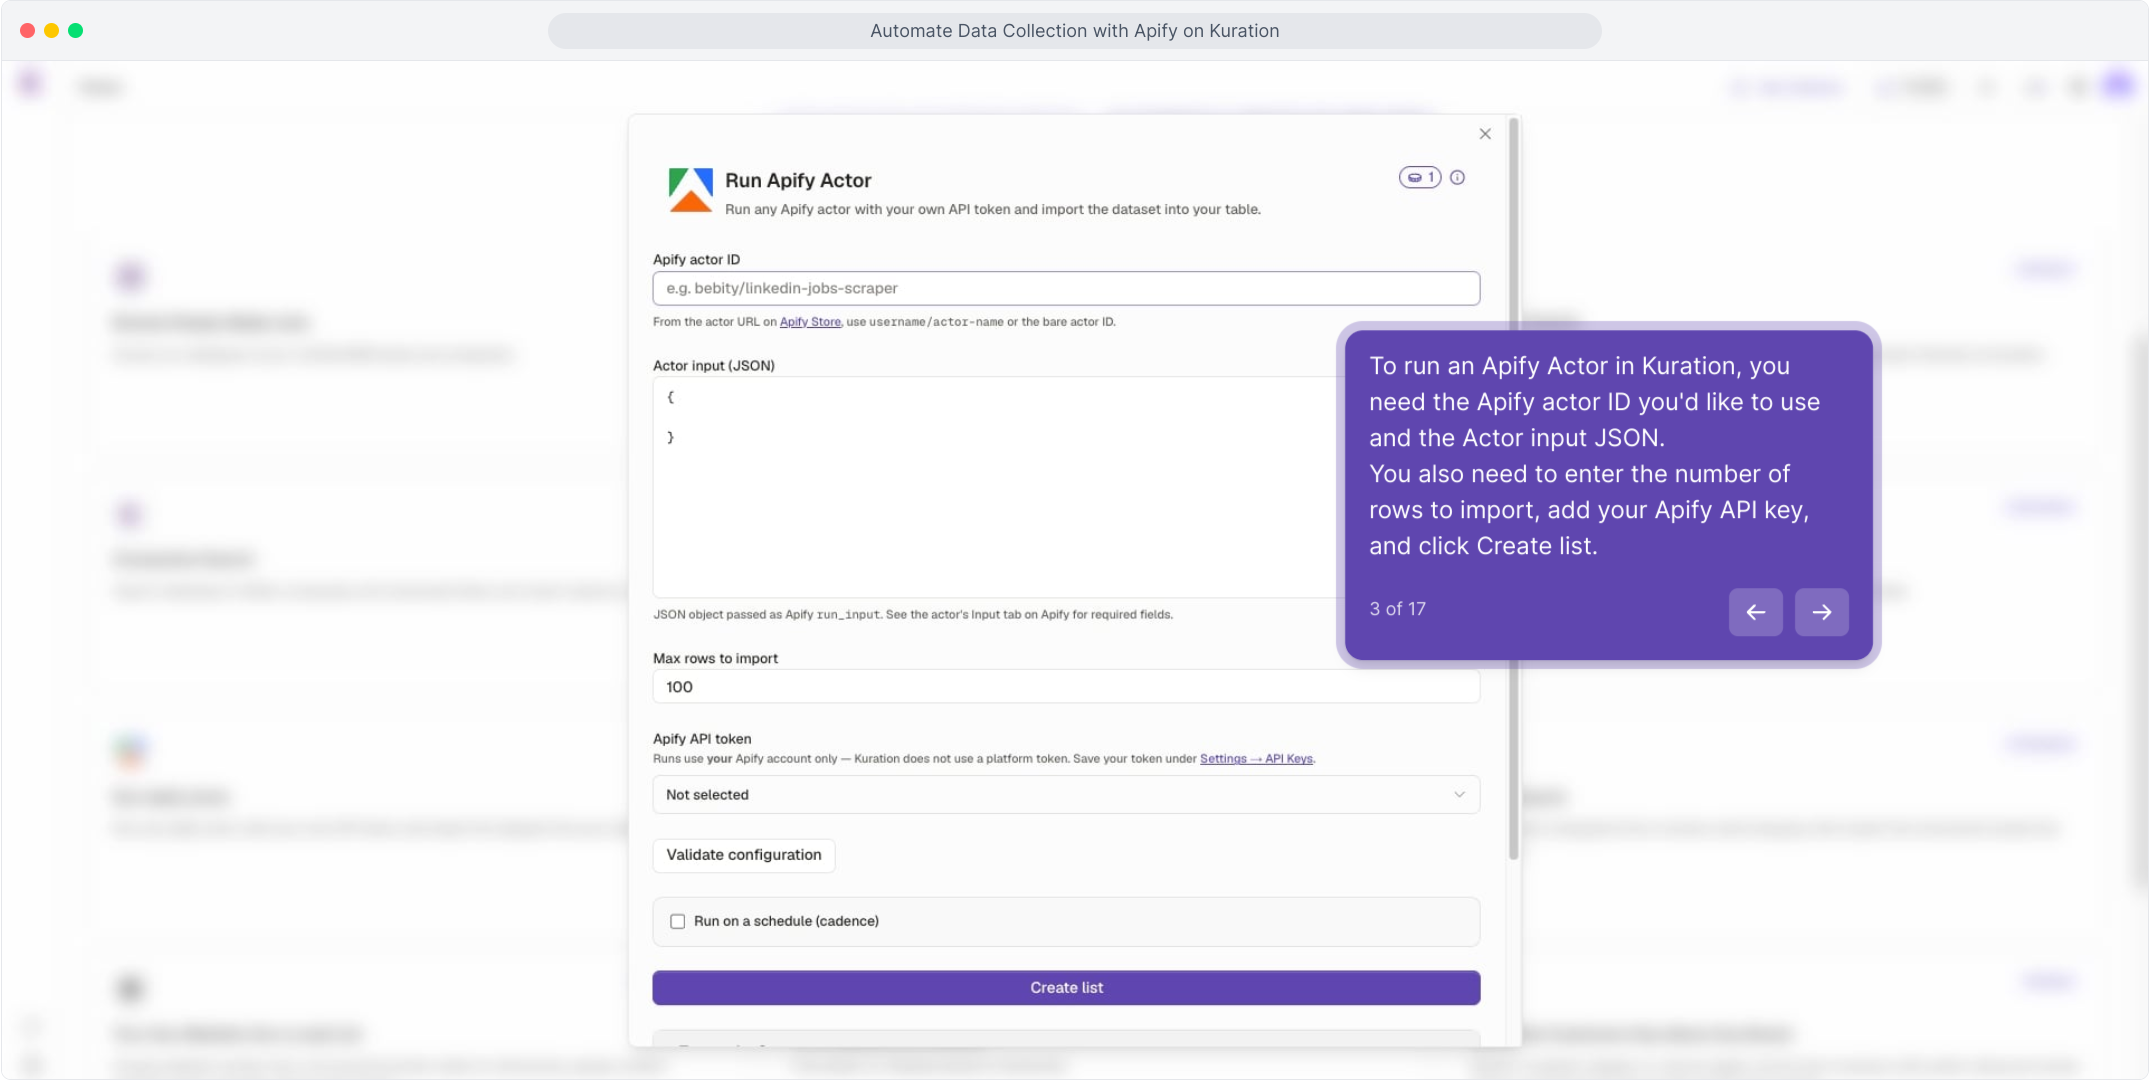Viewport: 2150px width, 1080px height.
Task: Close the Run Apify Actor dialog
Action: [x=1485, y=134]
